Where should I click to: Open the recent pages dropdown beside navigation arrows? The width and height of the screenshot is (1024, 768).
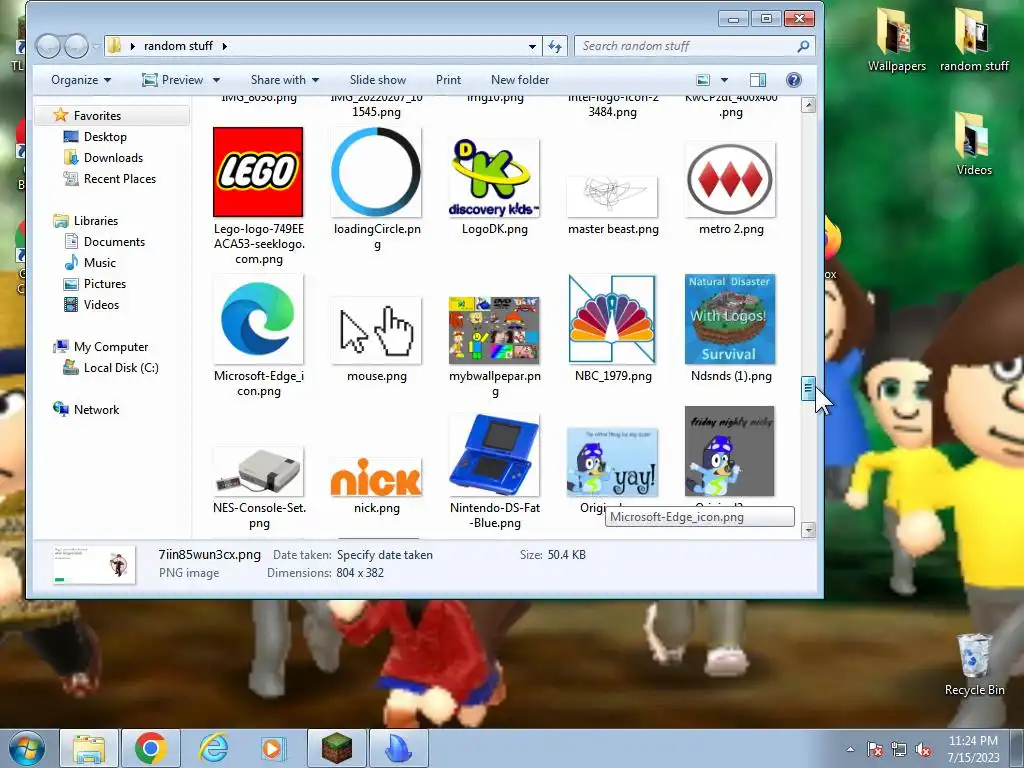coord(96,46)
